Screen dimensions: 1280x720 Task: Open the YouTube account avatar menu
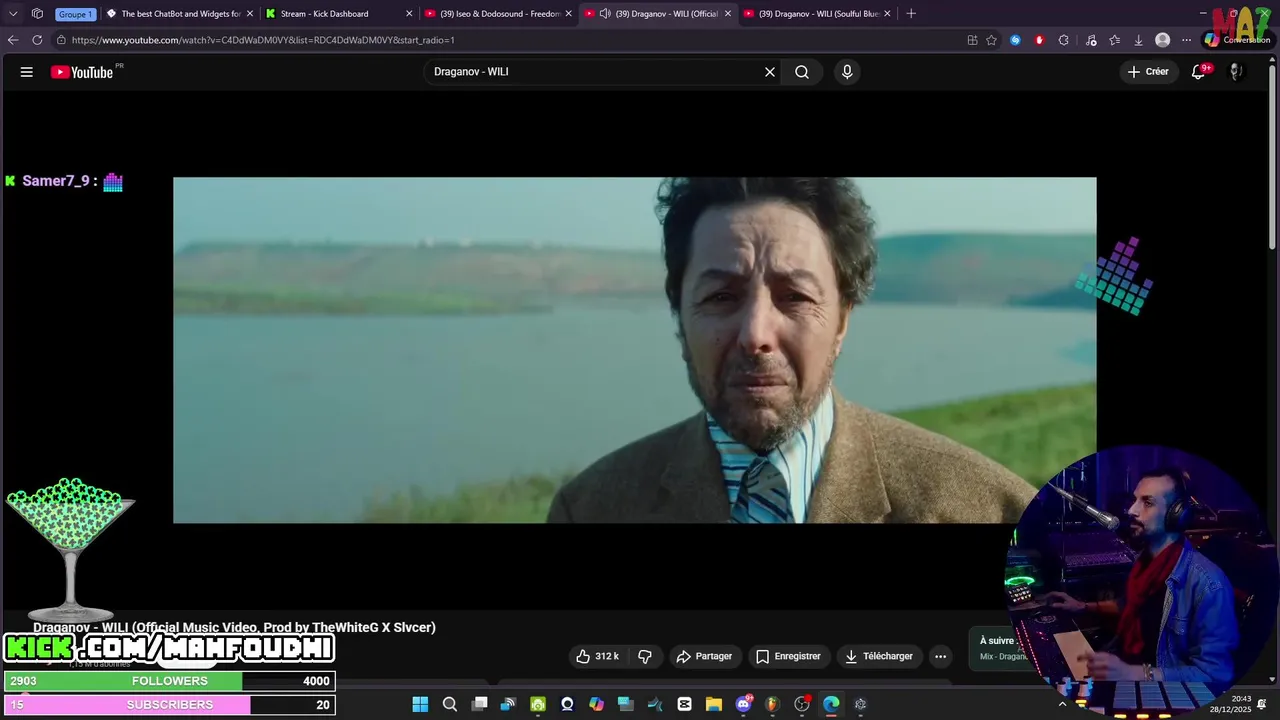point(1236,72)
